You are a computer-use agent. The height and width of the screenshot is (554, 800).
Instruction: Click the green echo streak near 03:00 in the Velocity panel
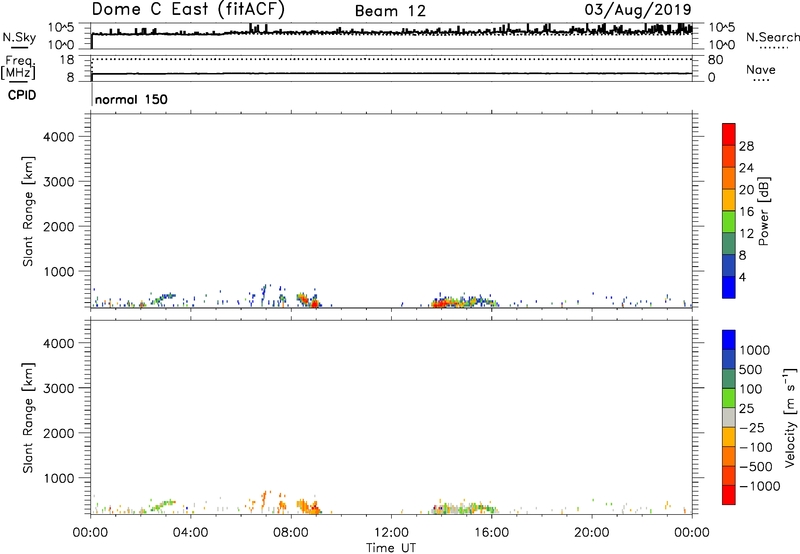(162, 506)
